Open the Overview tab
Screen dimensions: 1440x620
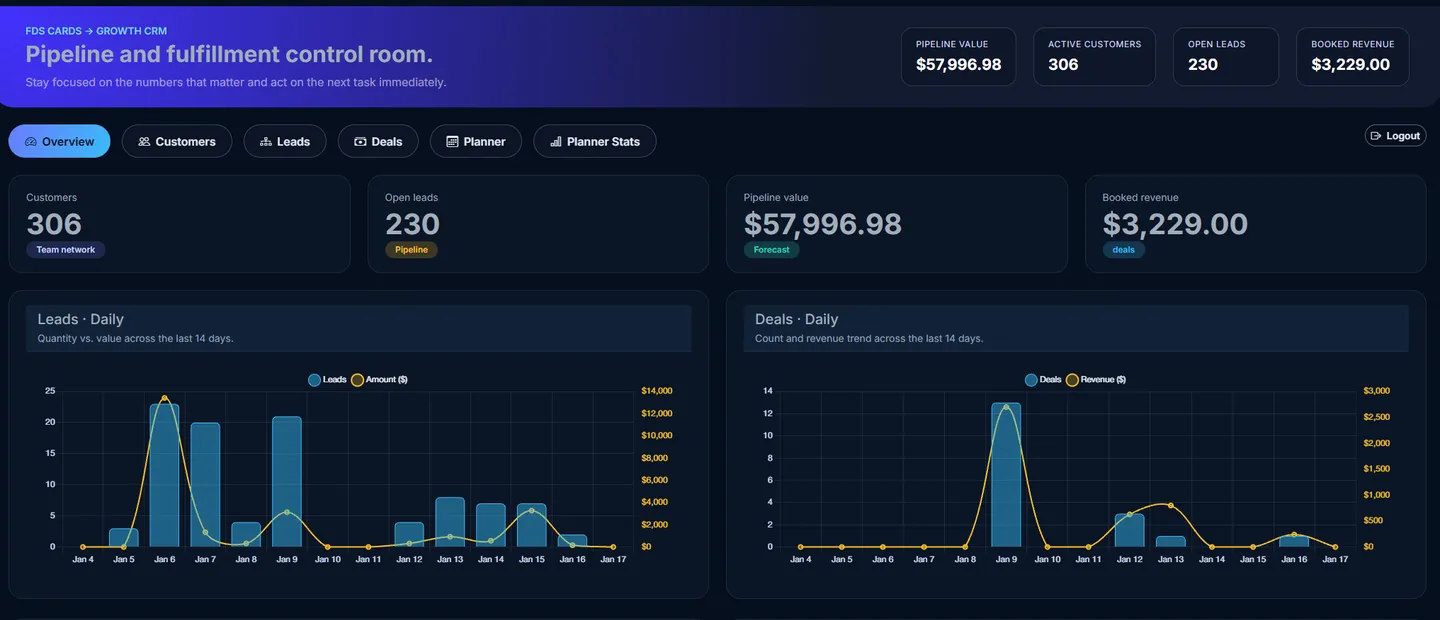pyautogui.click(x=59, y=141)
